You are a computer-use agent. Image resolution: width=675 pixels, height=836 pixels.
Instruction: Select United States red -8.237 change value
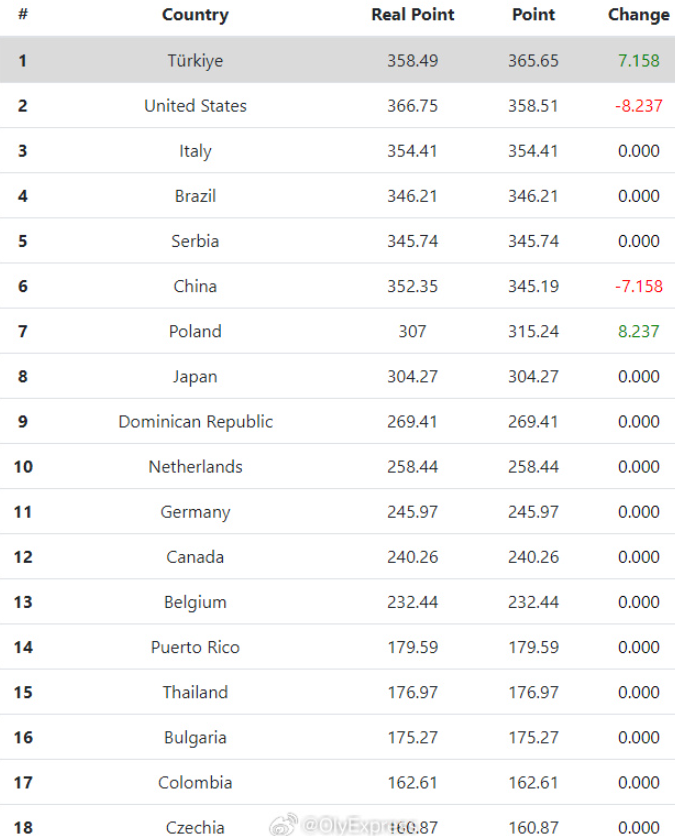638,106
